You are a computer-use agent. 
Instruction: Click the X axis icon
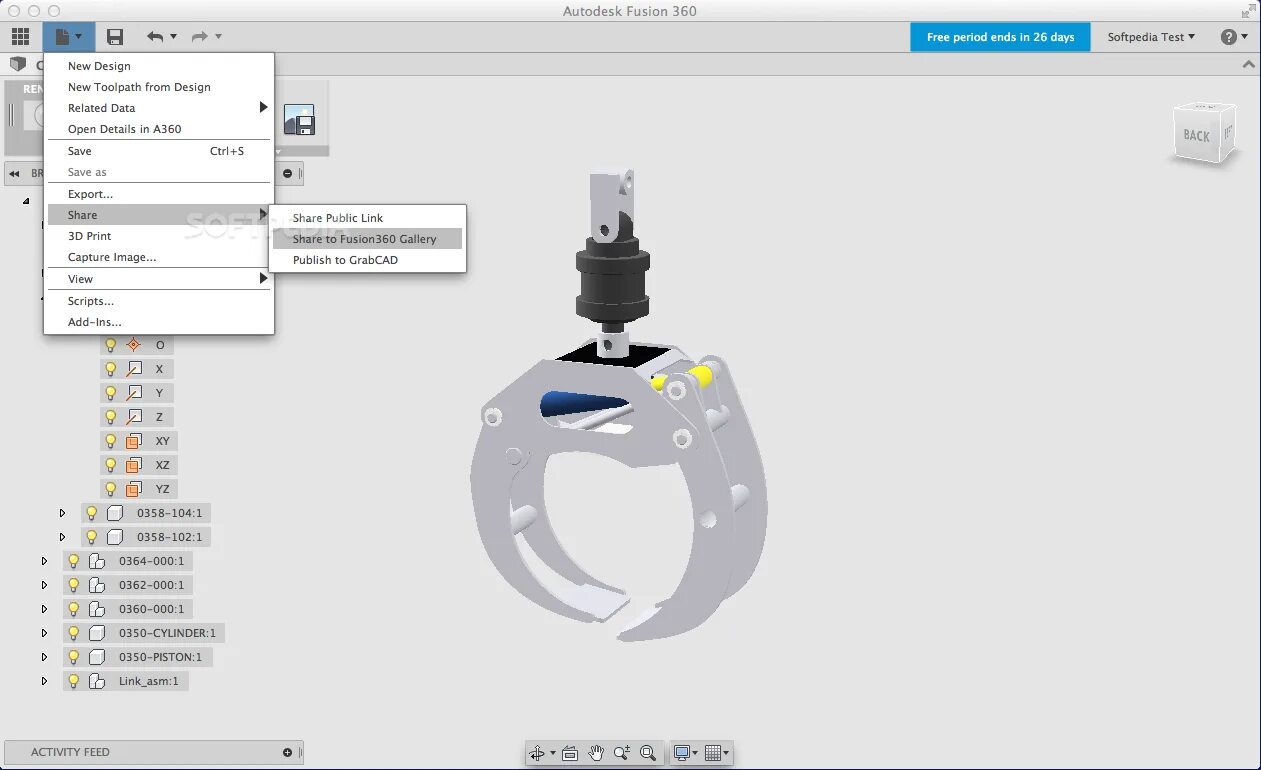coord(134,369)
